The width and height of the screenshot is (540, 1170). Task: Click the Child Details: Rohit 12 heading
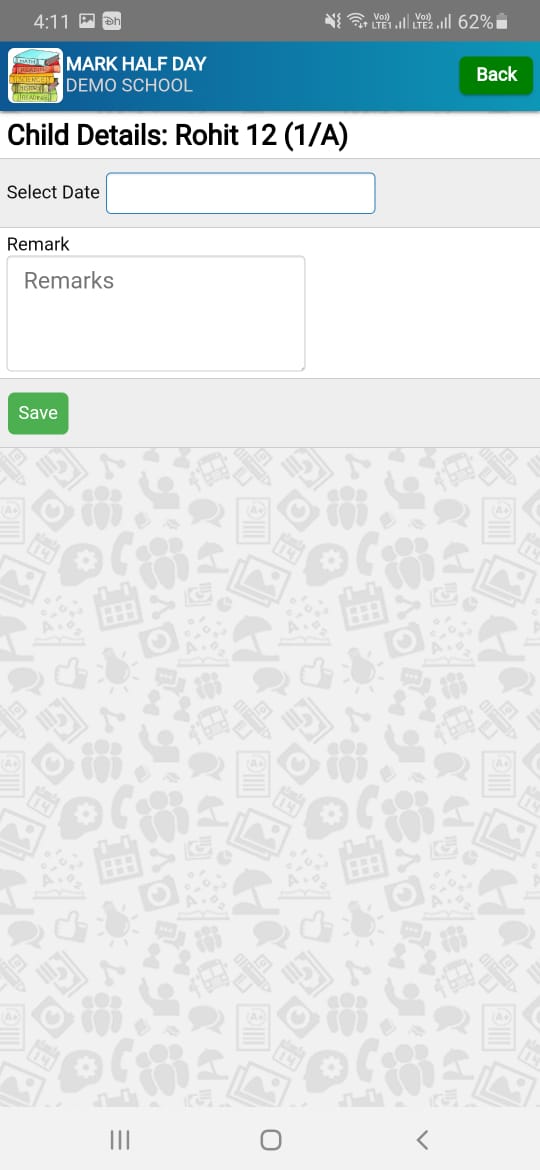pyautogui.click(x=178, y=137)
